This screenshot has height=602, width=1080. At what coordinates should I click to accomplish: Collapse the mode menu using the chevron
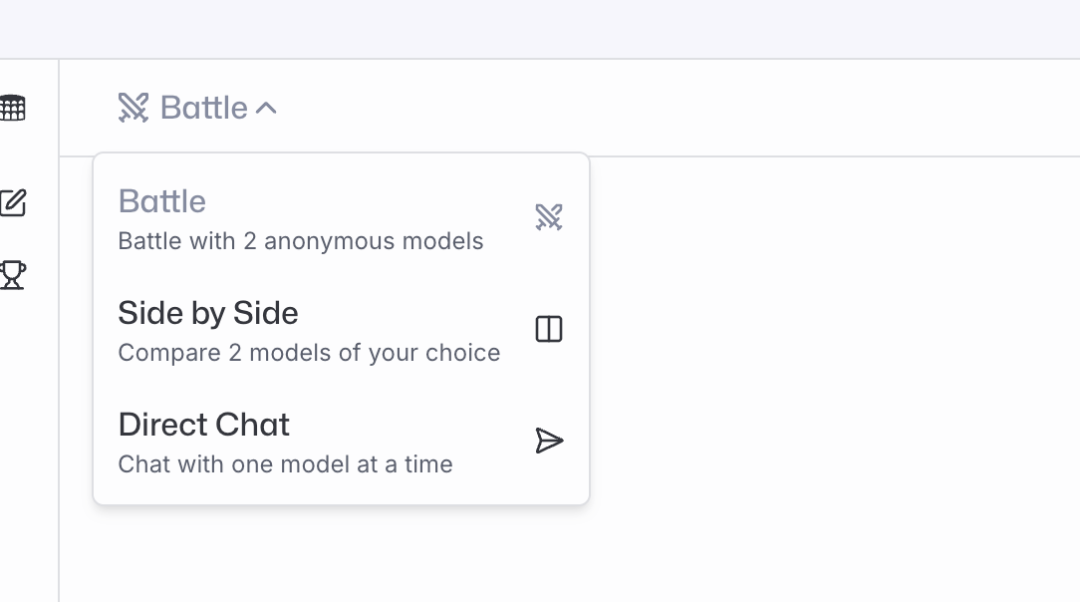(x=266, y=108)
